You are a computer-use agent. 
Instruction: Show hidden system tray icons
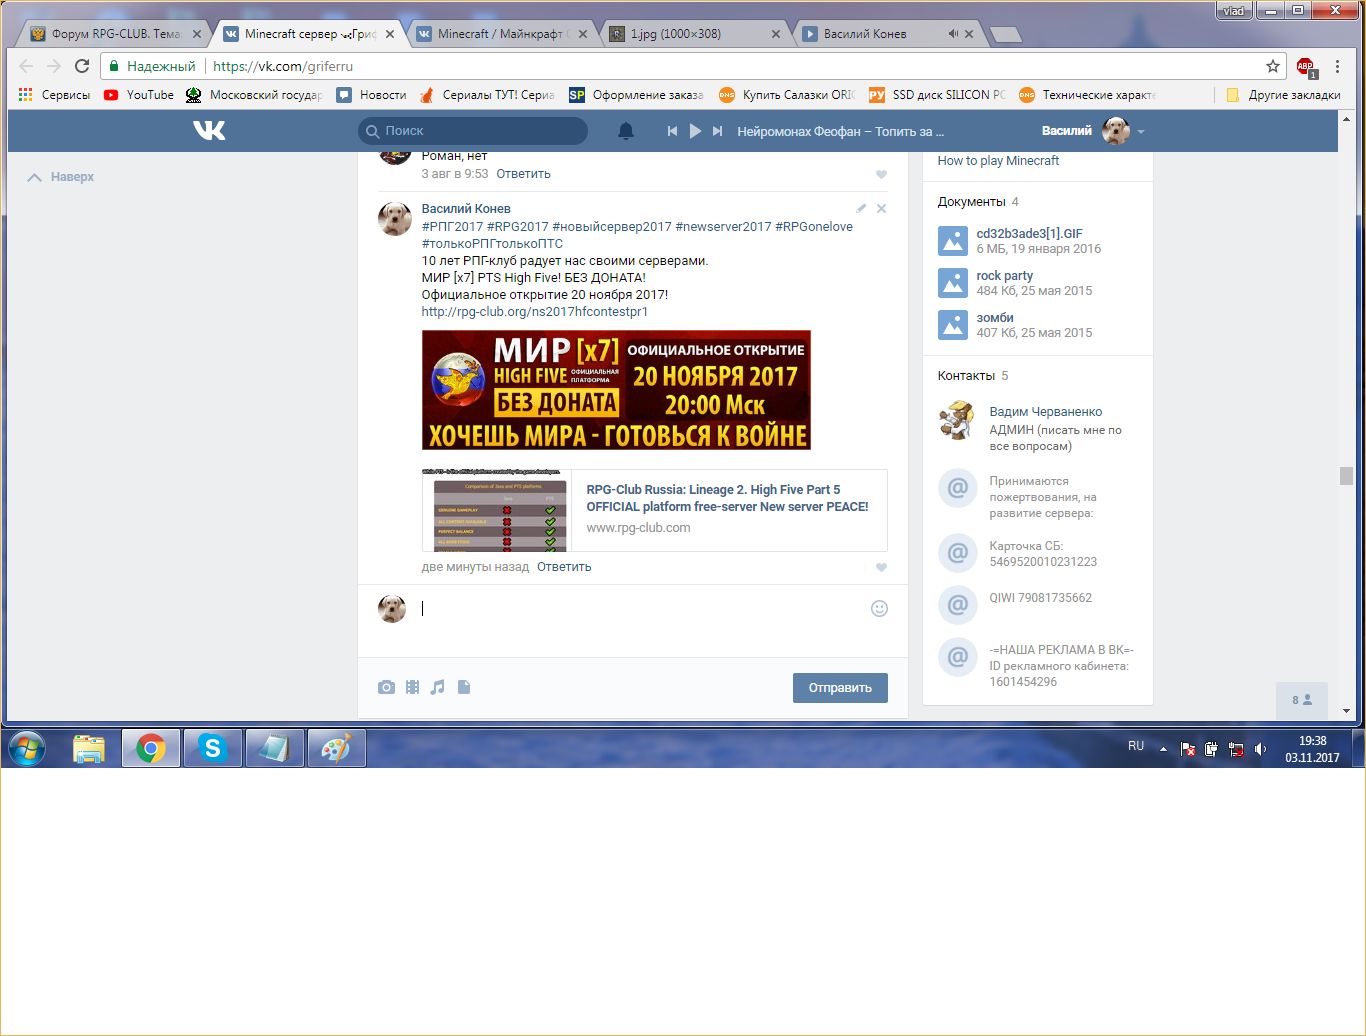click(x=1163, y=748)
